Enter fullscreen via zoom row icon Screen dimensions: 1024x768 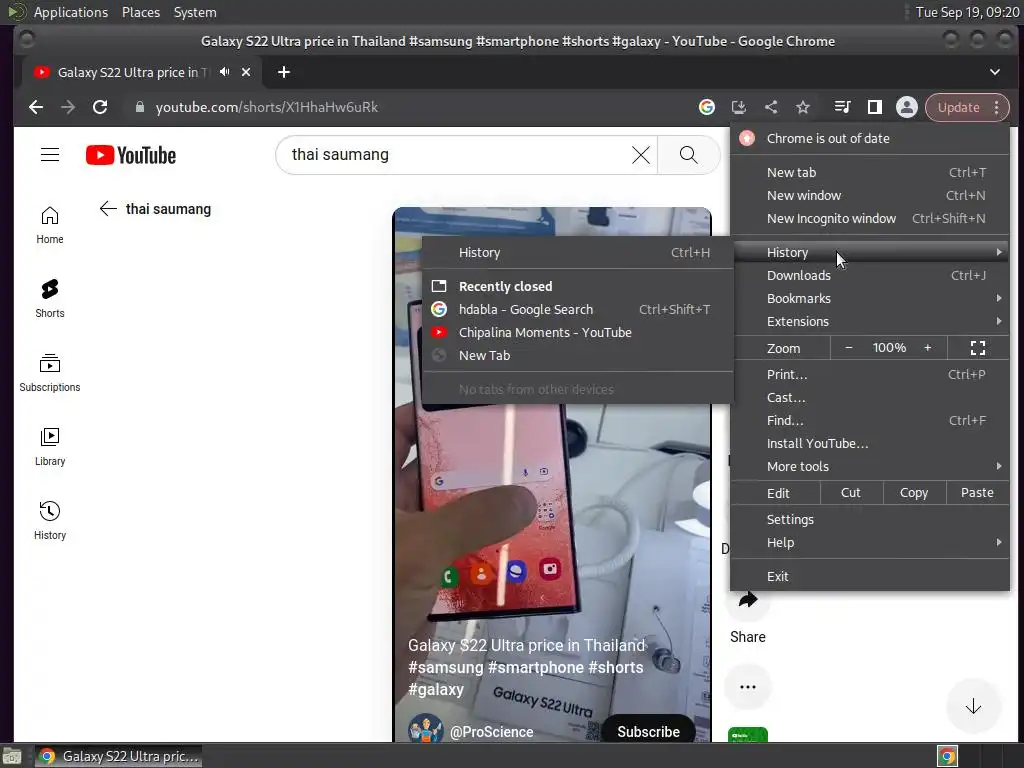(978, 348)
